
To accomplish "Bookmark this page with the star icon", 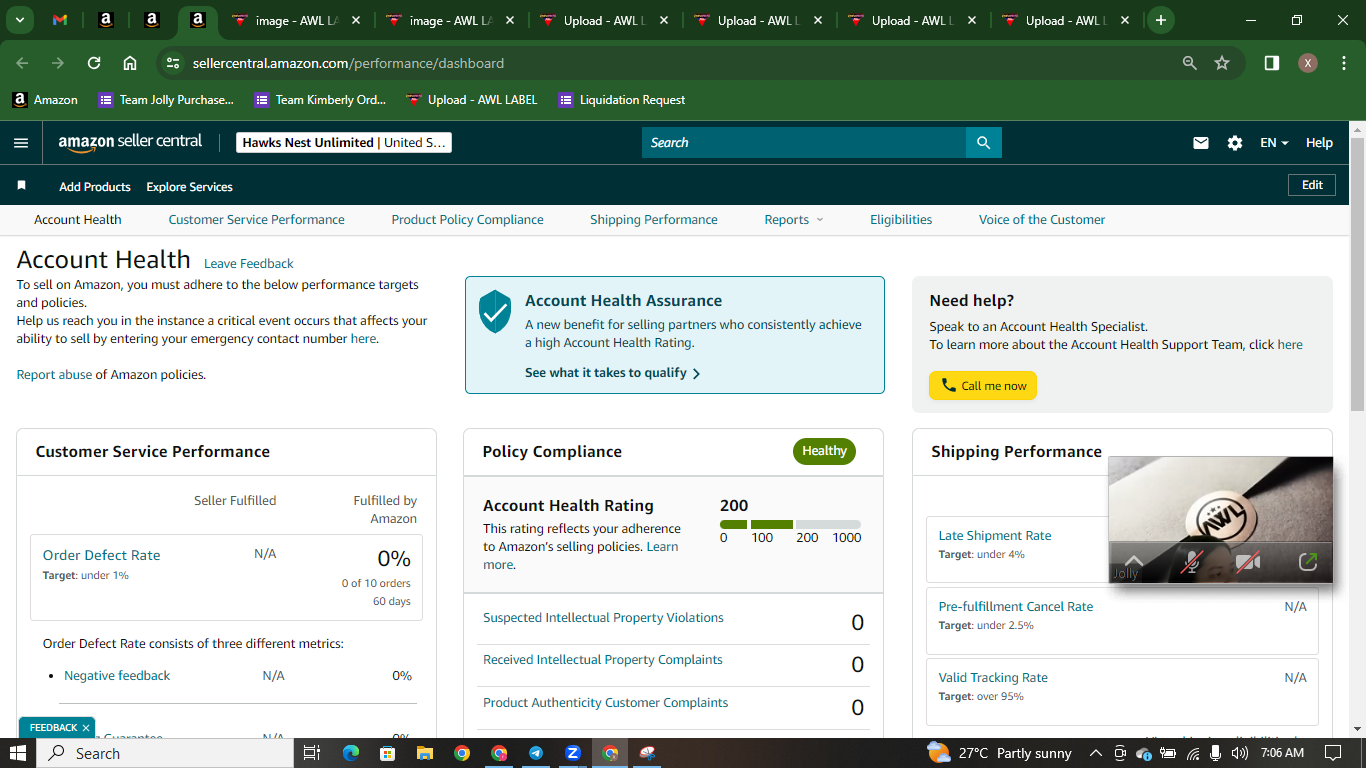I will (x=1222, y=63).
